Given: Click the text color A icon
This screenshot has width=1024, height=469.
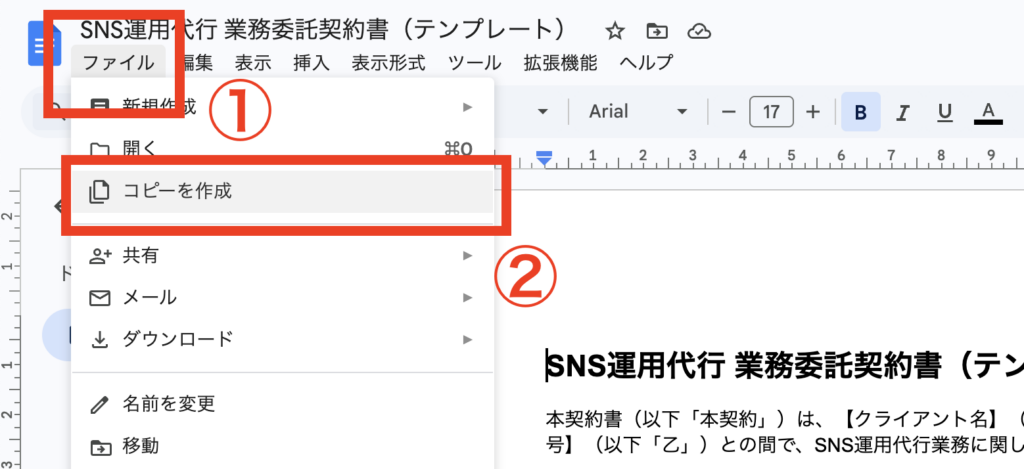Looking at the screenshot, I should click(x=988, y=111).
